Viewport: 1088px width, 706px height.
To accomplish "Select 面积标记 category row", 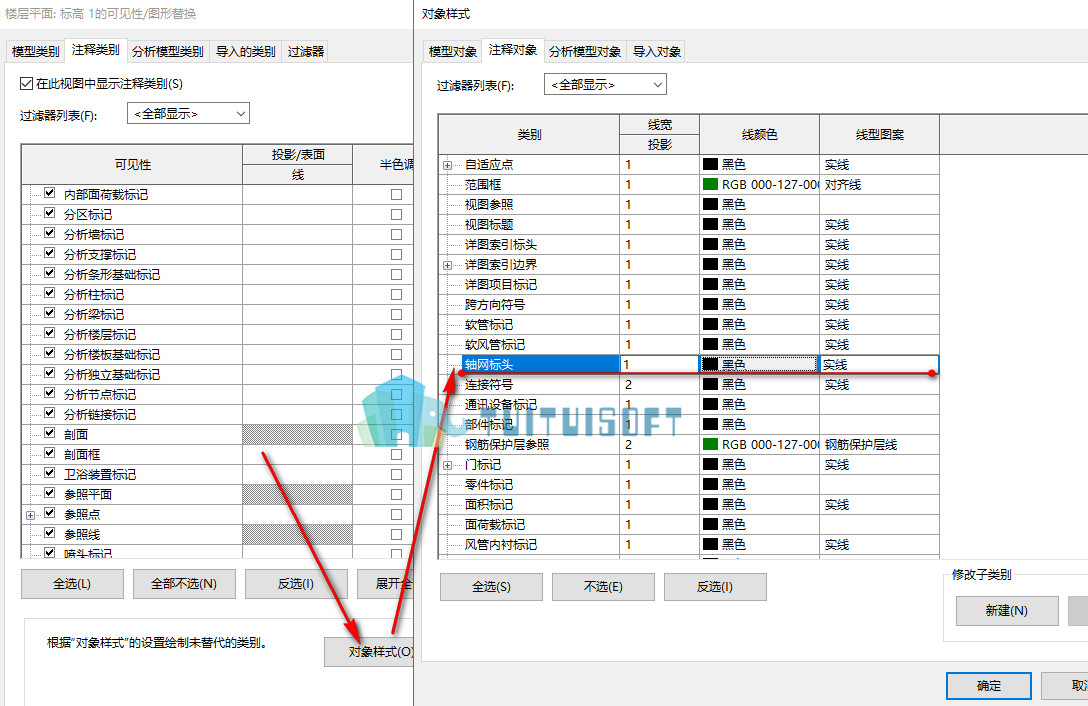I will click(x=489, y=505).
